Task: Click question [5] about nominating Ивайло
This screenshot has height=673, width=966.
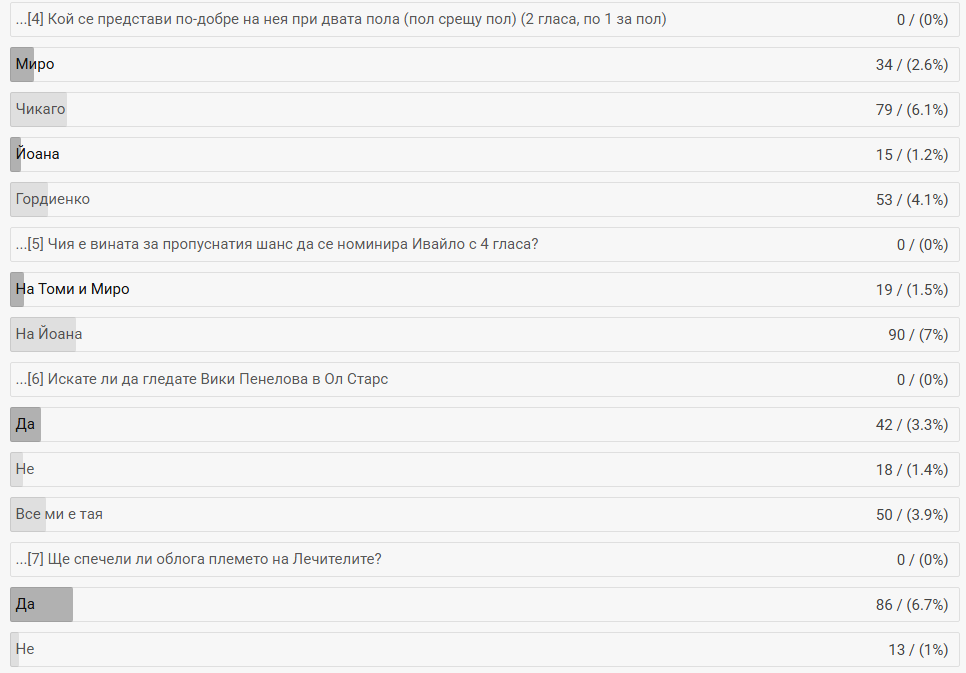Action: (x=277, y=244)
